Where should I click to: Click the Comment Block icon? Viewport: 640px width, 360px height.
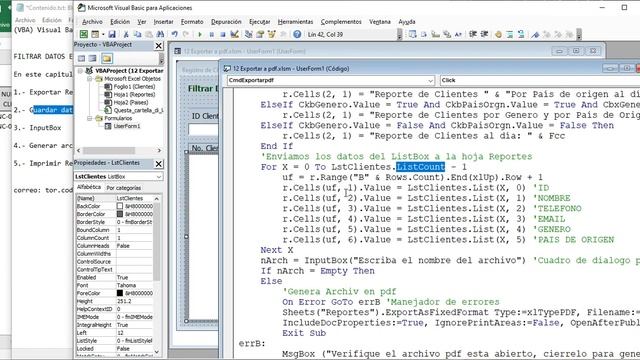coord(510,35)
